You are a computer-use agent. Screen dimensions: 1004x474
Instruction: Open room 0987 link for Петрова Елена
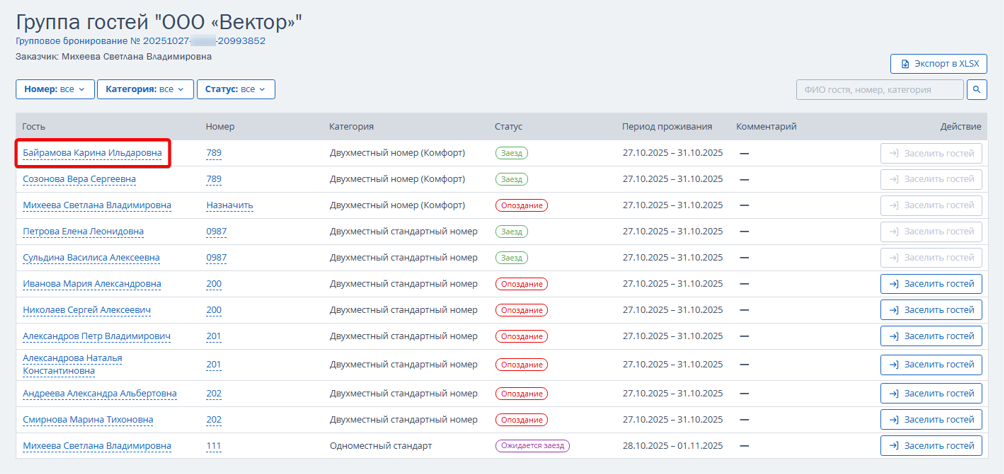[216, 231]
